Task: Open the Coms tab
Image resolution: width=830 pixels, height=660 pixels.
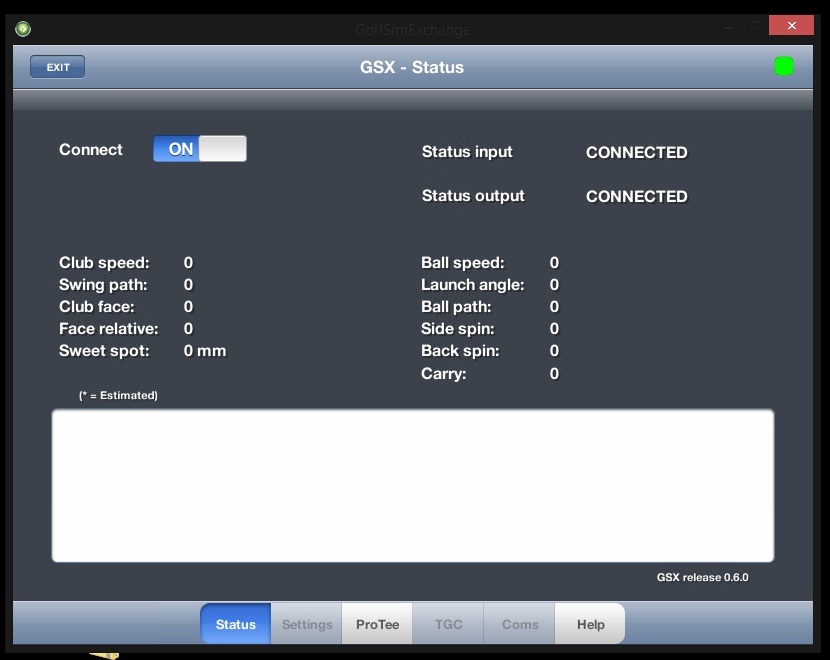Action: [520, 624]
